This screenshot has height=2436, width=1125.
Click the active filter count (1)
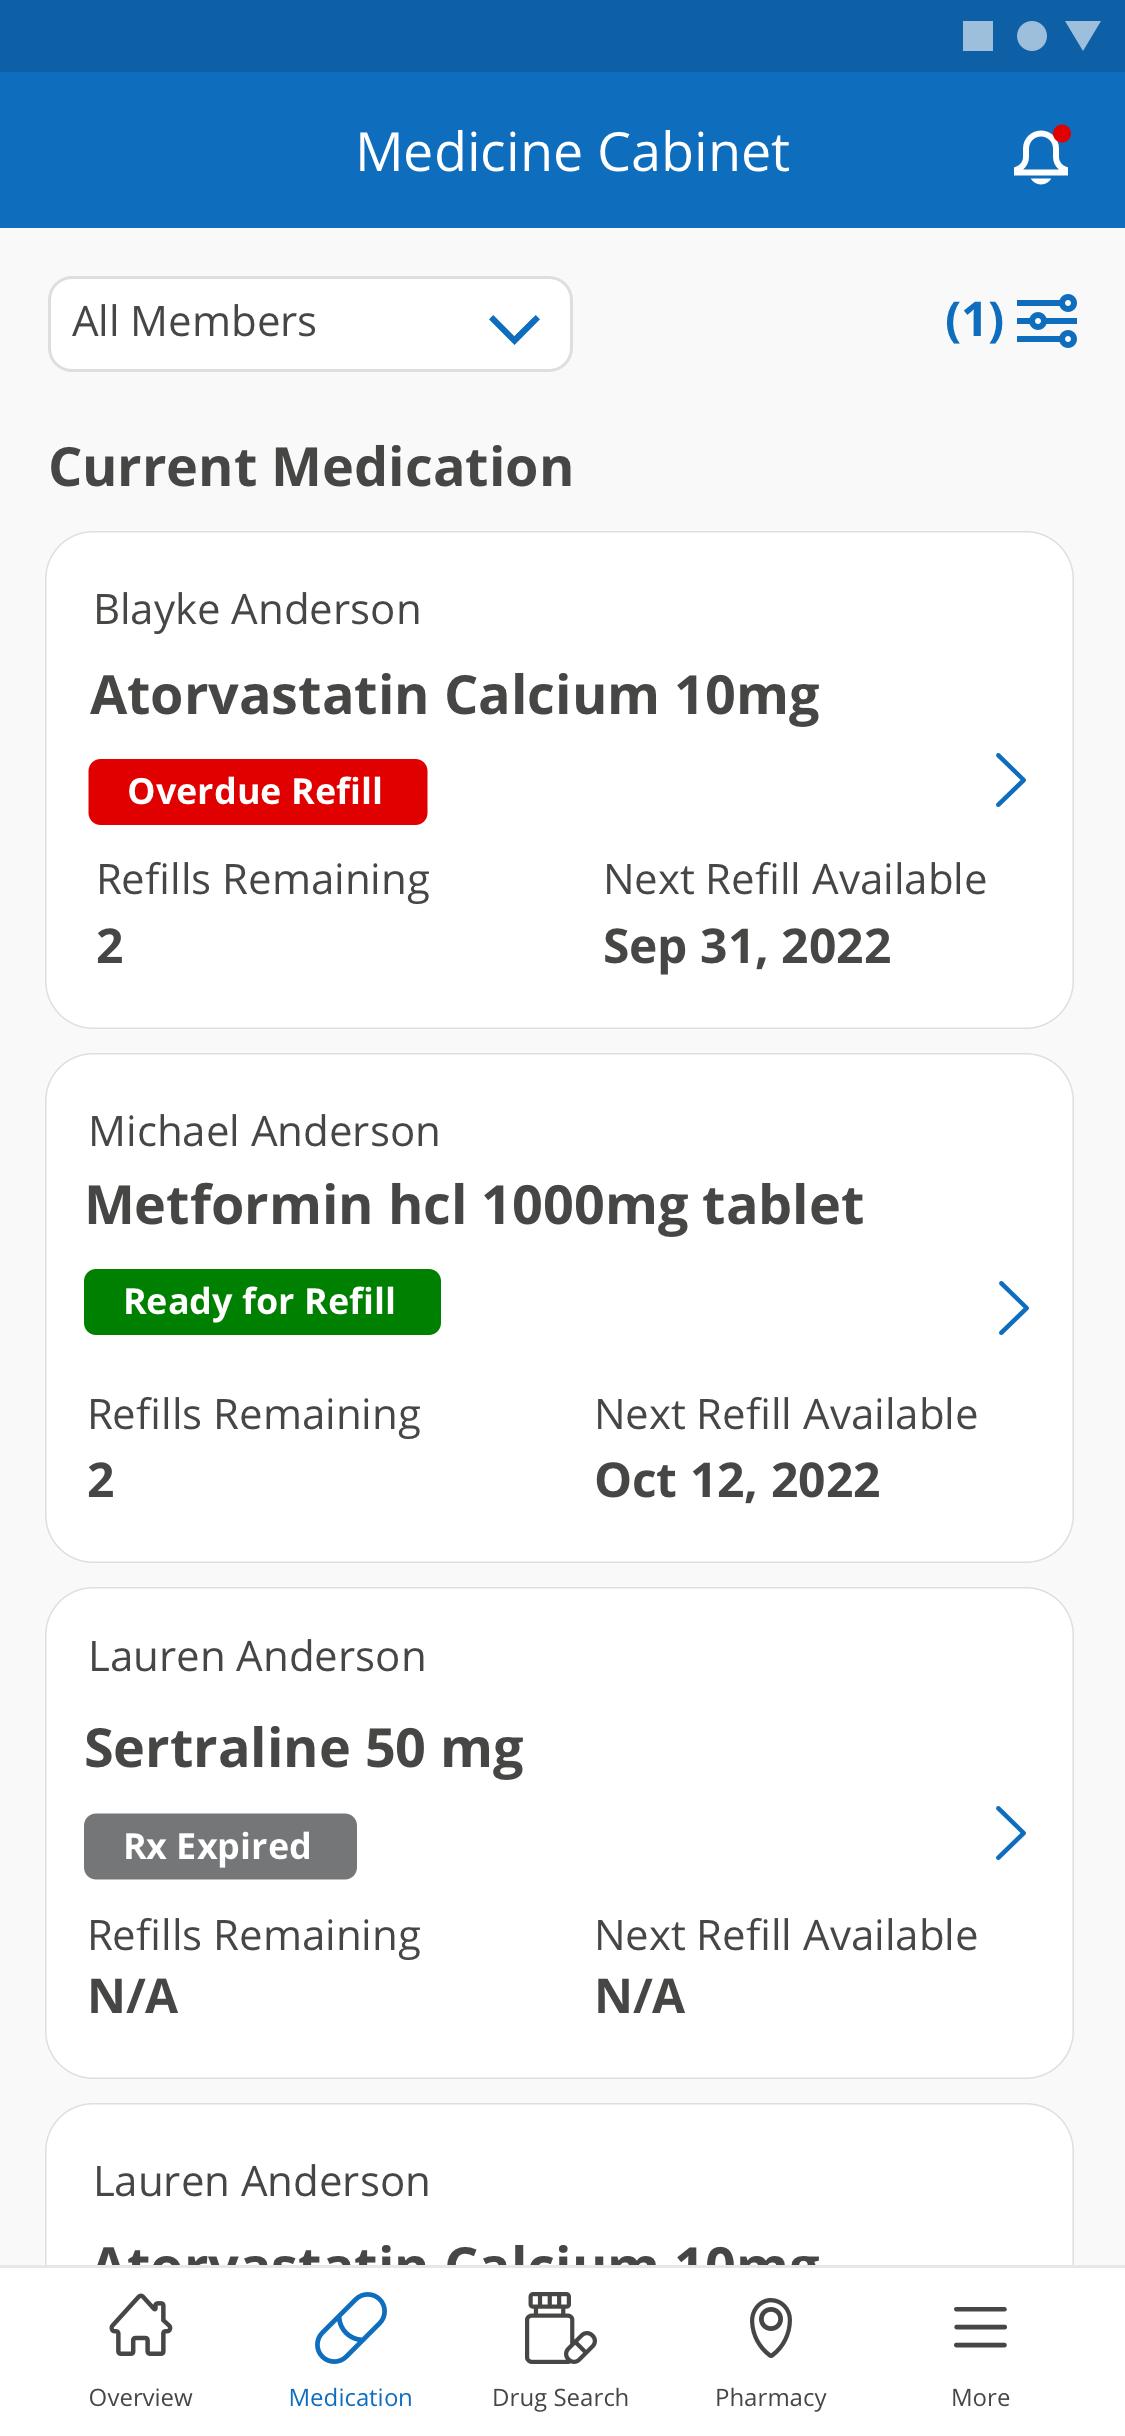974,321
